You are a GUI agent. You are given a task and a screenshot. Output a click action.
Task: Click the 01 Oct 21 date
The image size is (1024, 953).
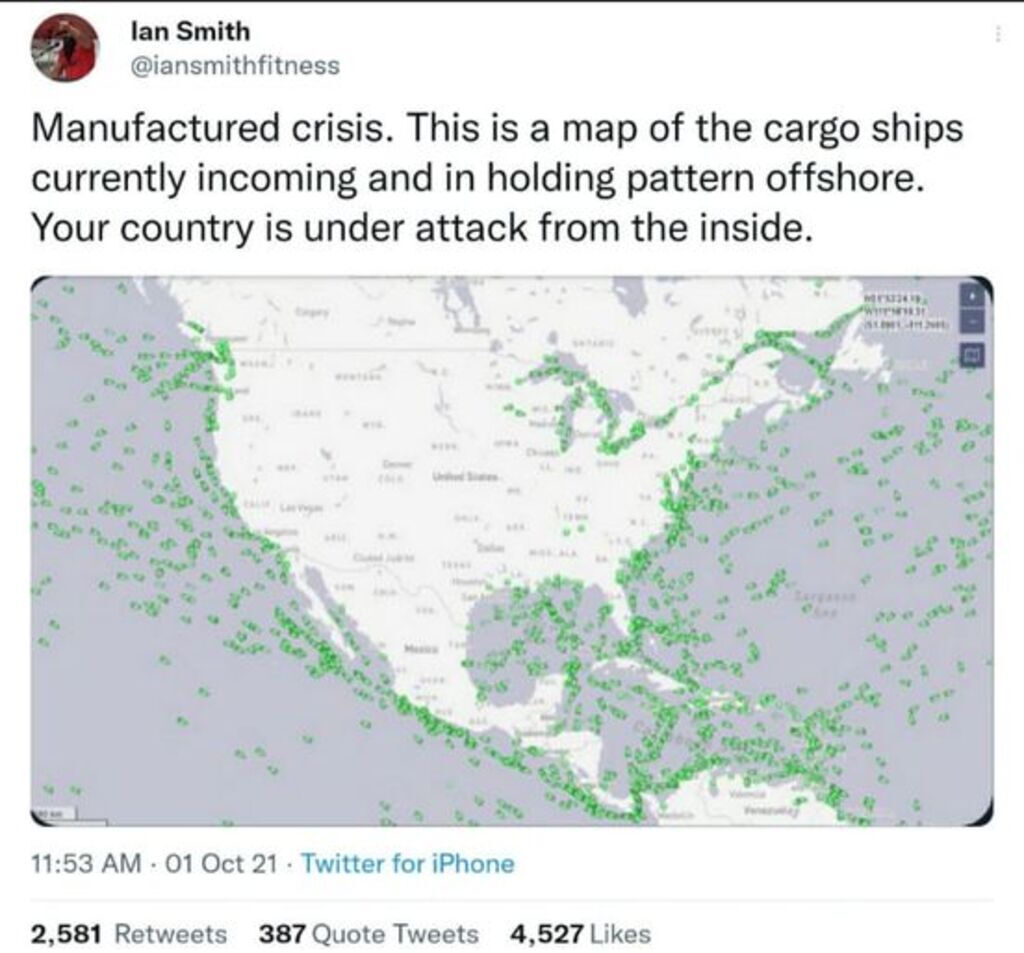(x=216, y=863)
